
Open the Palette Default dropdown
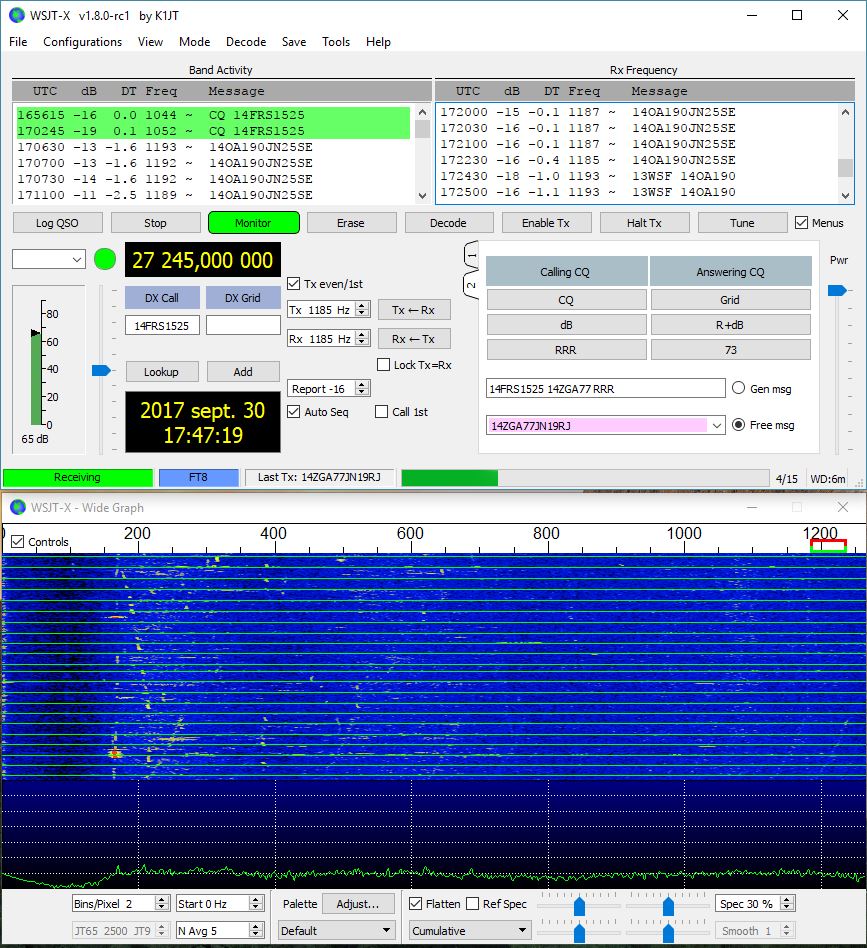tap(336, 930)
